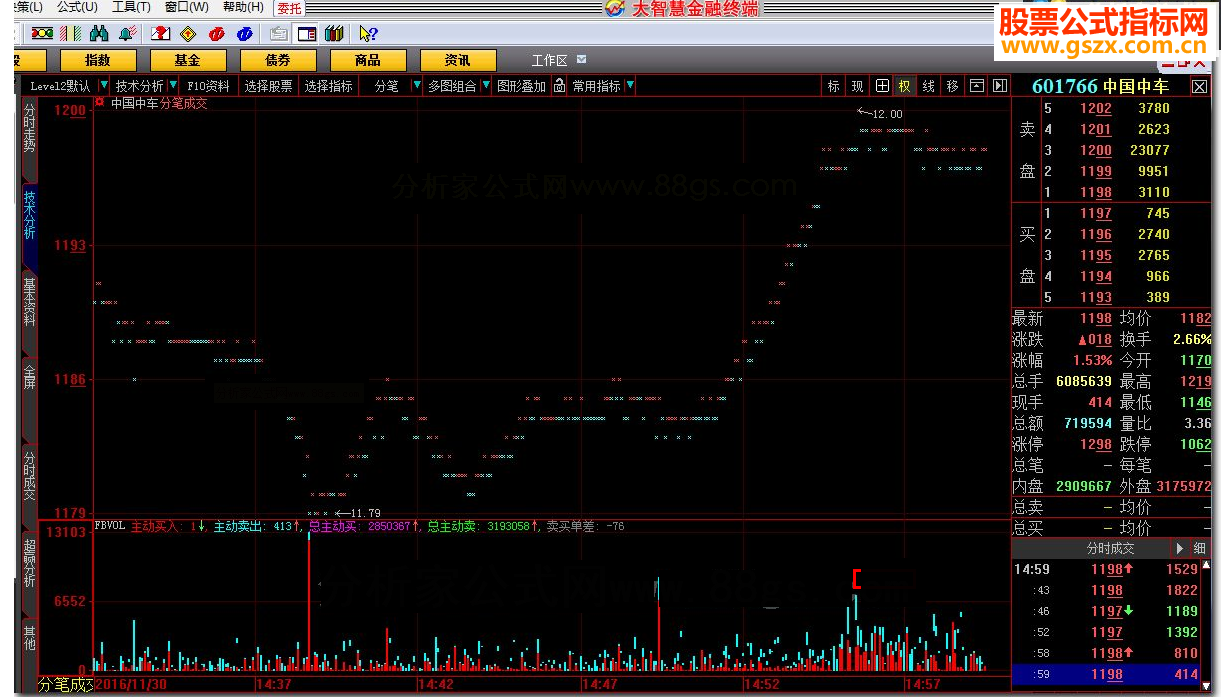Expand the 分笔 dropdown arrow

click(417, 86)
